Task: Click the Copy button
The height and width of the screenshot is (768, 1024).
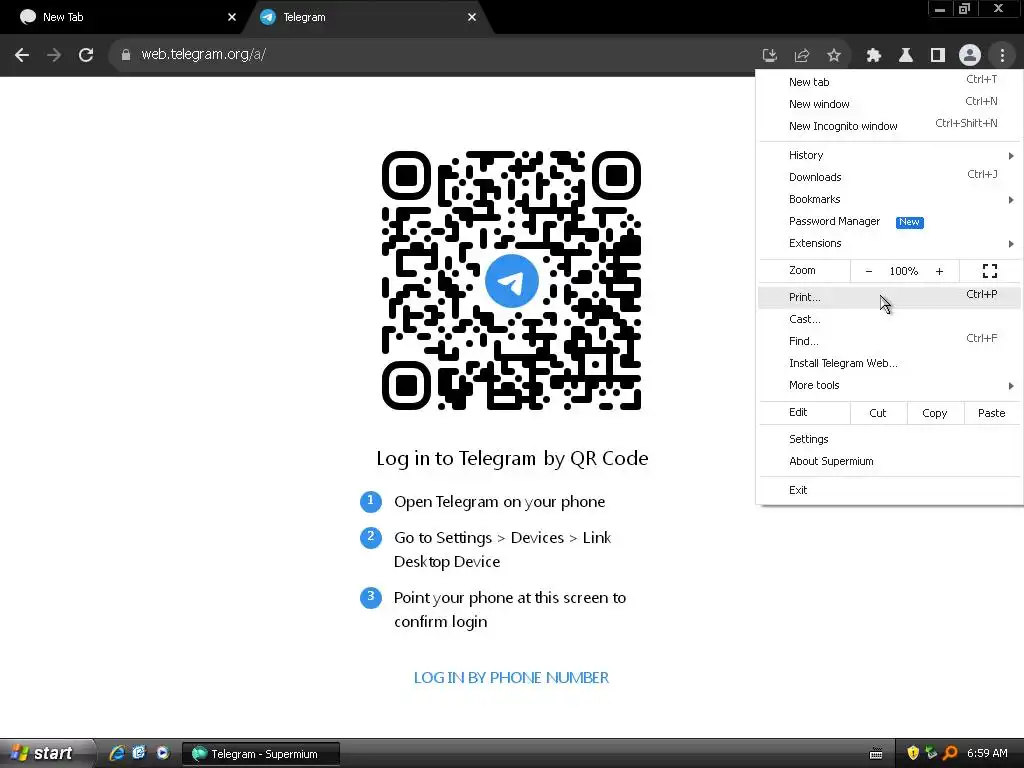Action: (x=935, y=413)
